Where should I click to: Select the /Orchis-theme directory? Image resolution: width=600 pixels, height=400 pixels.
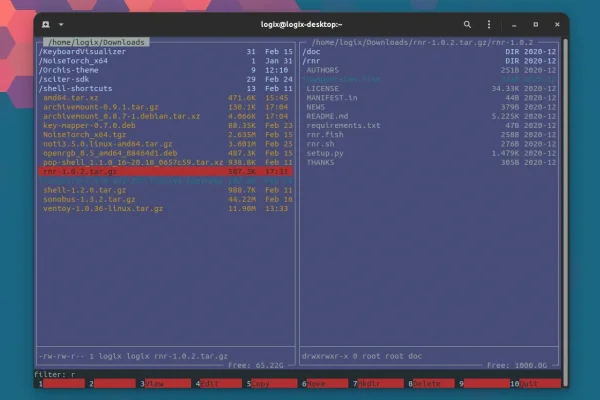[x=165, y=70]
